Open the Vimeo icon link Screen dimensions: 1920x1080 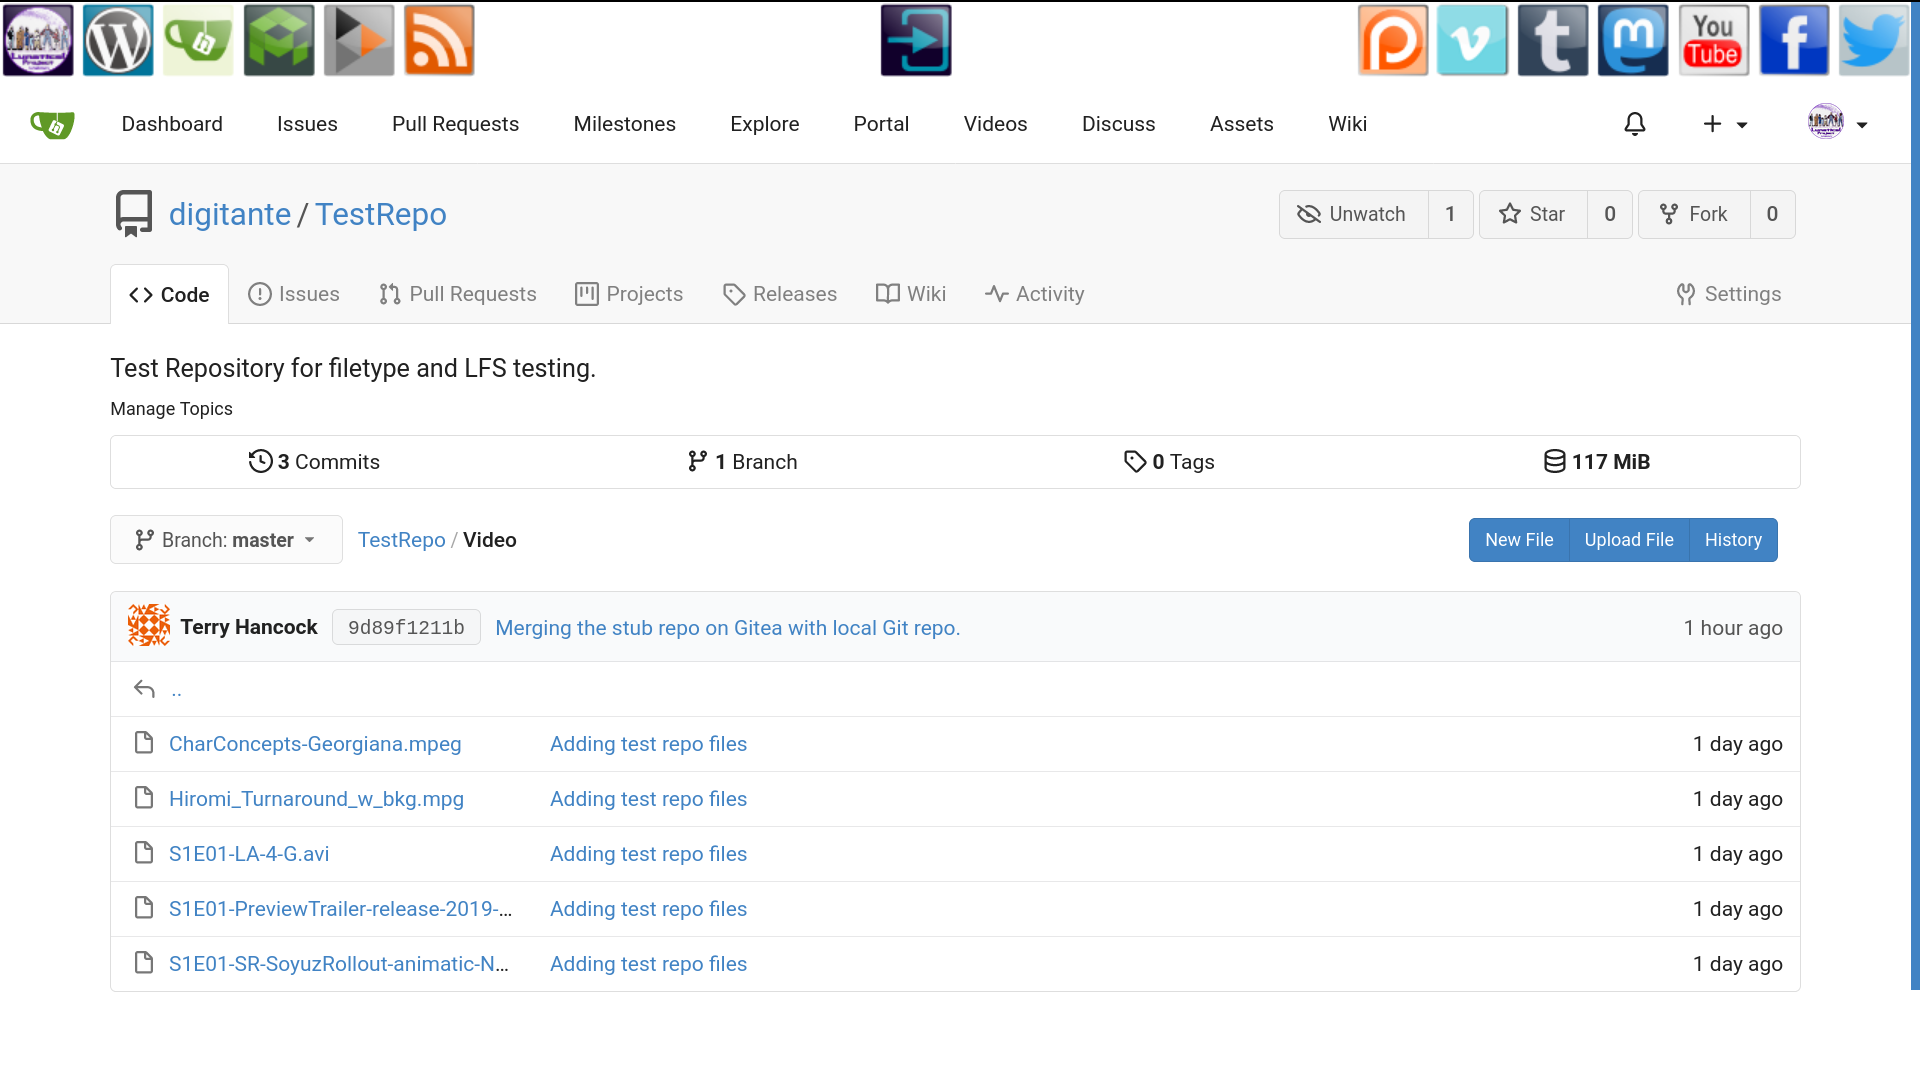(1472, 40)
